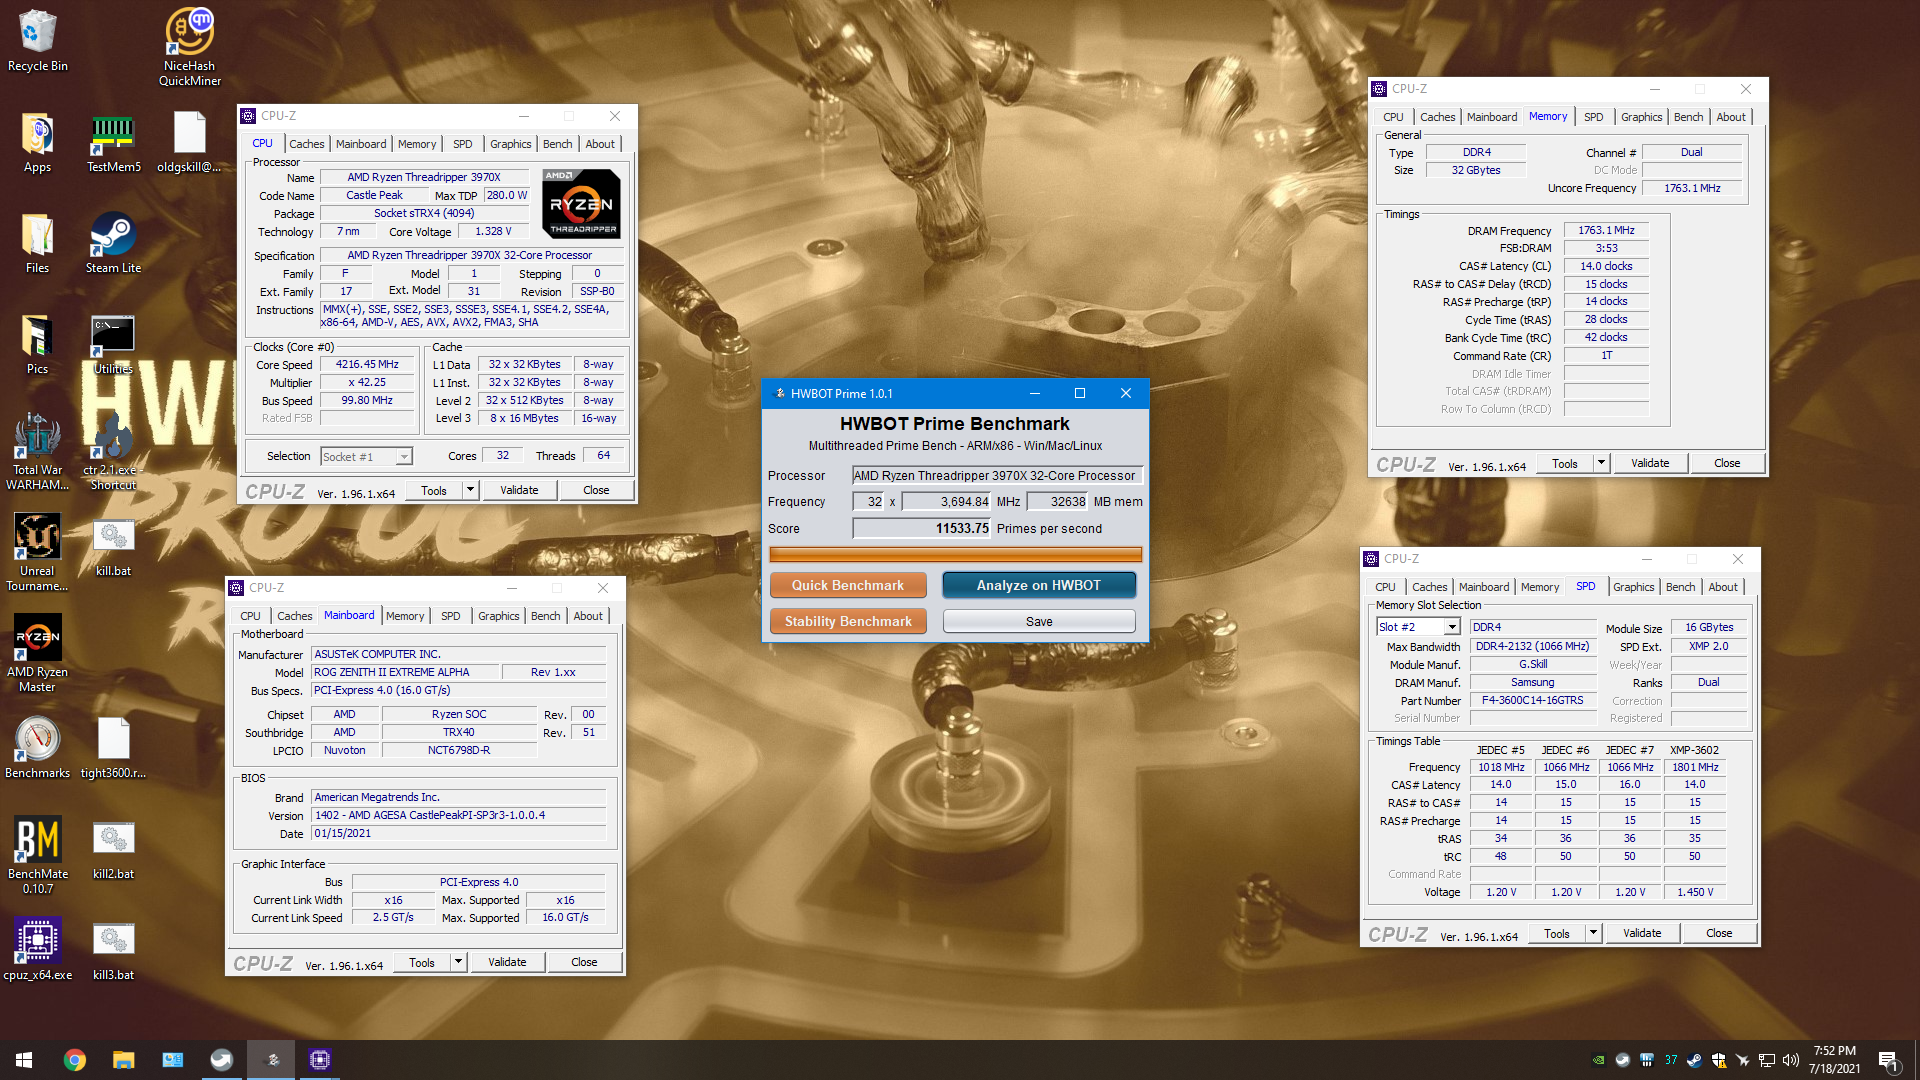This screenshot has height=1080, width=1920.
Task: Click the orange HWBOT Prime progress bar
Action: coord(955,554)
